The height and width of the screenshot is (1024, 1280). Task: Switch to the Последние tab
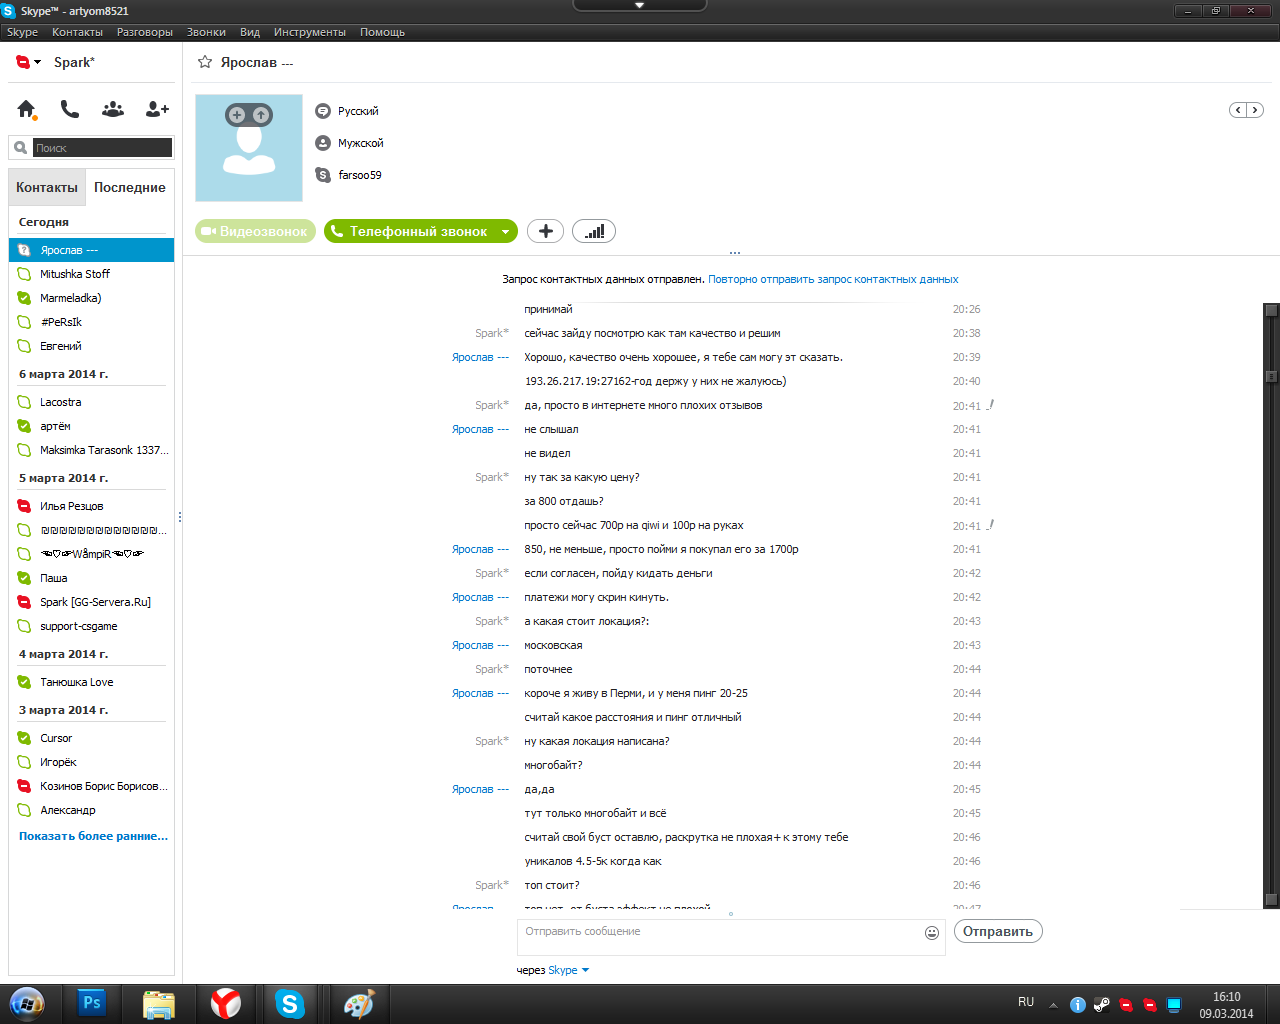coord(130,187)
